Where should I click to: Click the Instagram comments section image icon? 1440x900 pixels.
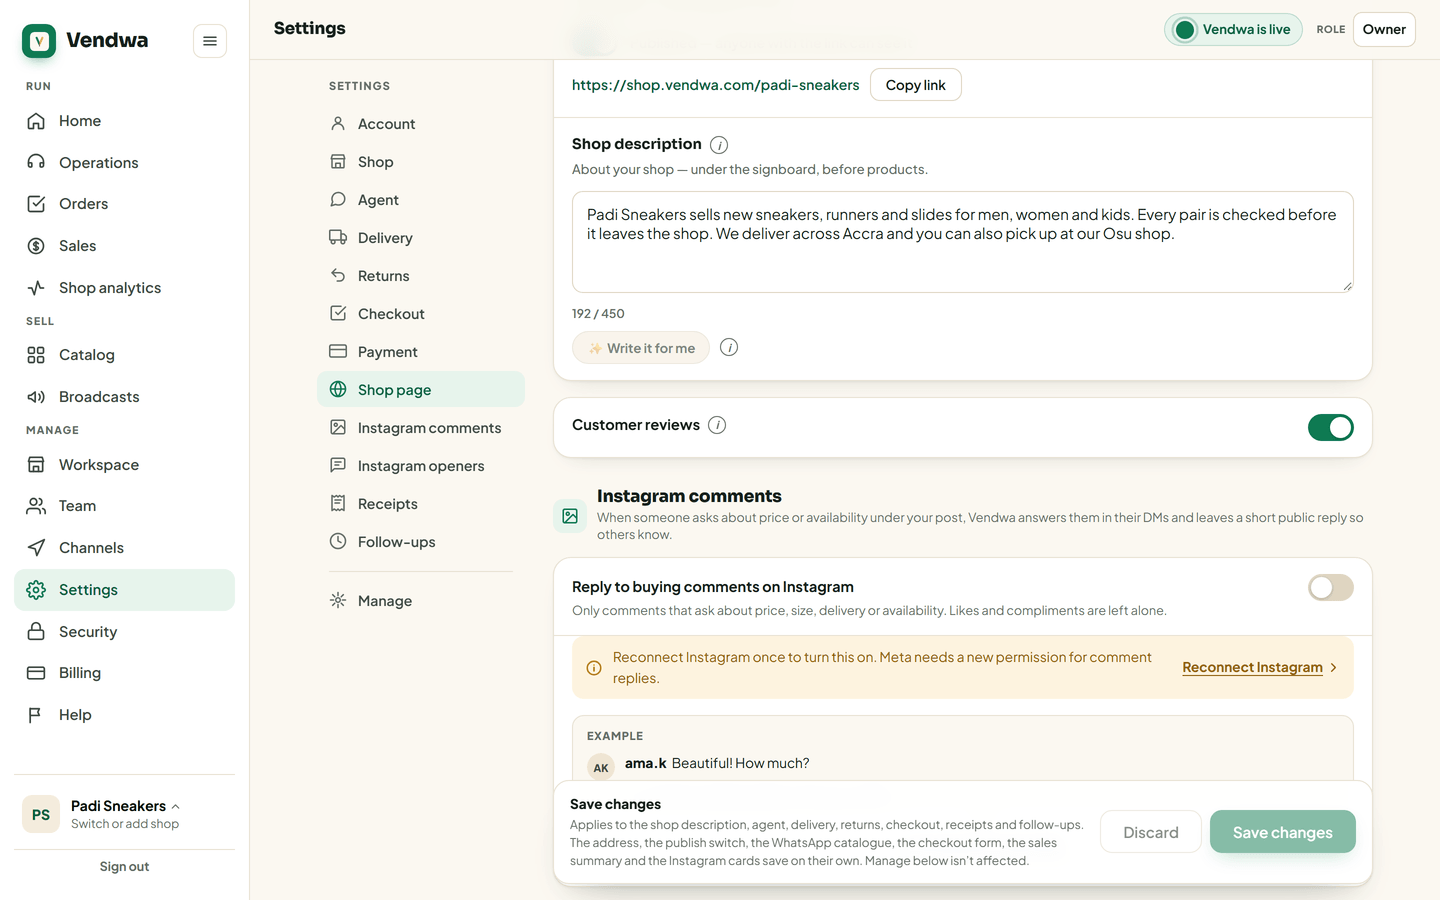pos(570,516)
